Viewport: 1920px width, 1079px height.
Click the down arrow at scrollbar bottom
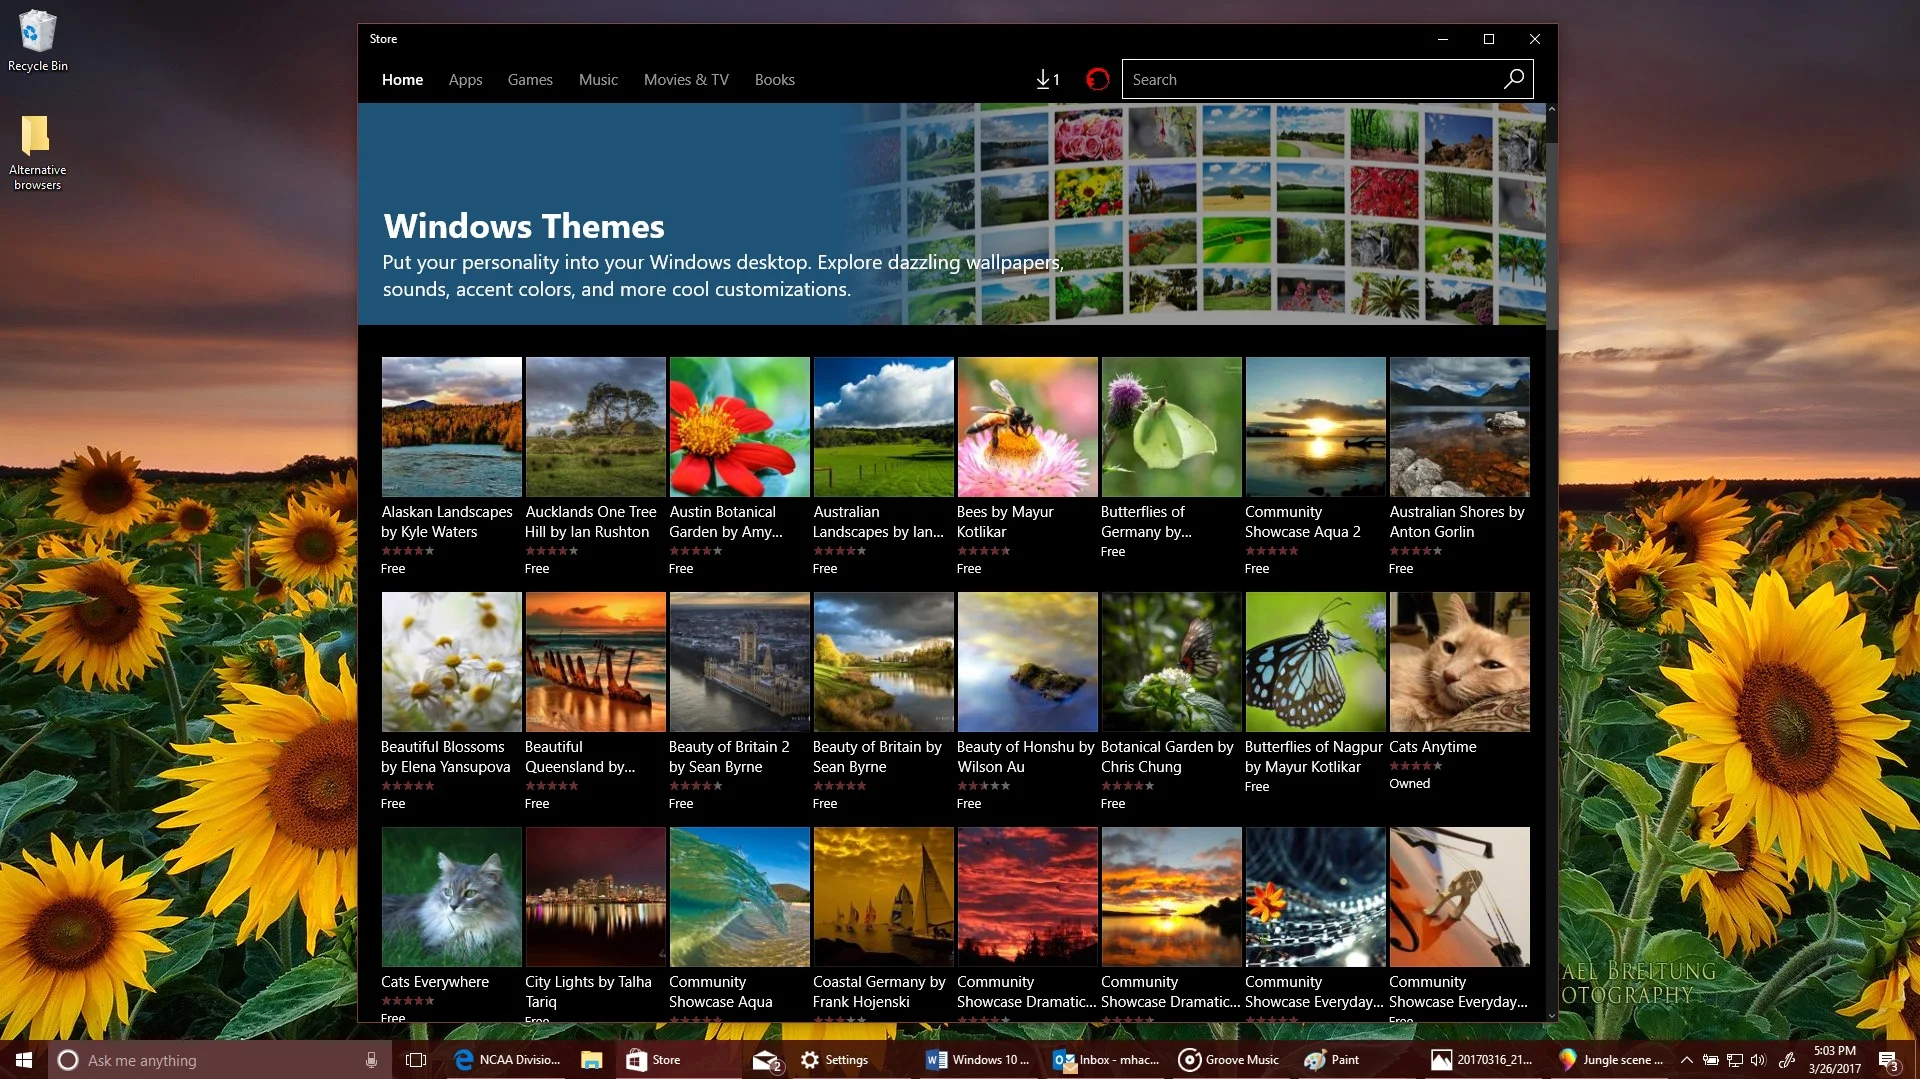(1552, 1015)
